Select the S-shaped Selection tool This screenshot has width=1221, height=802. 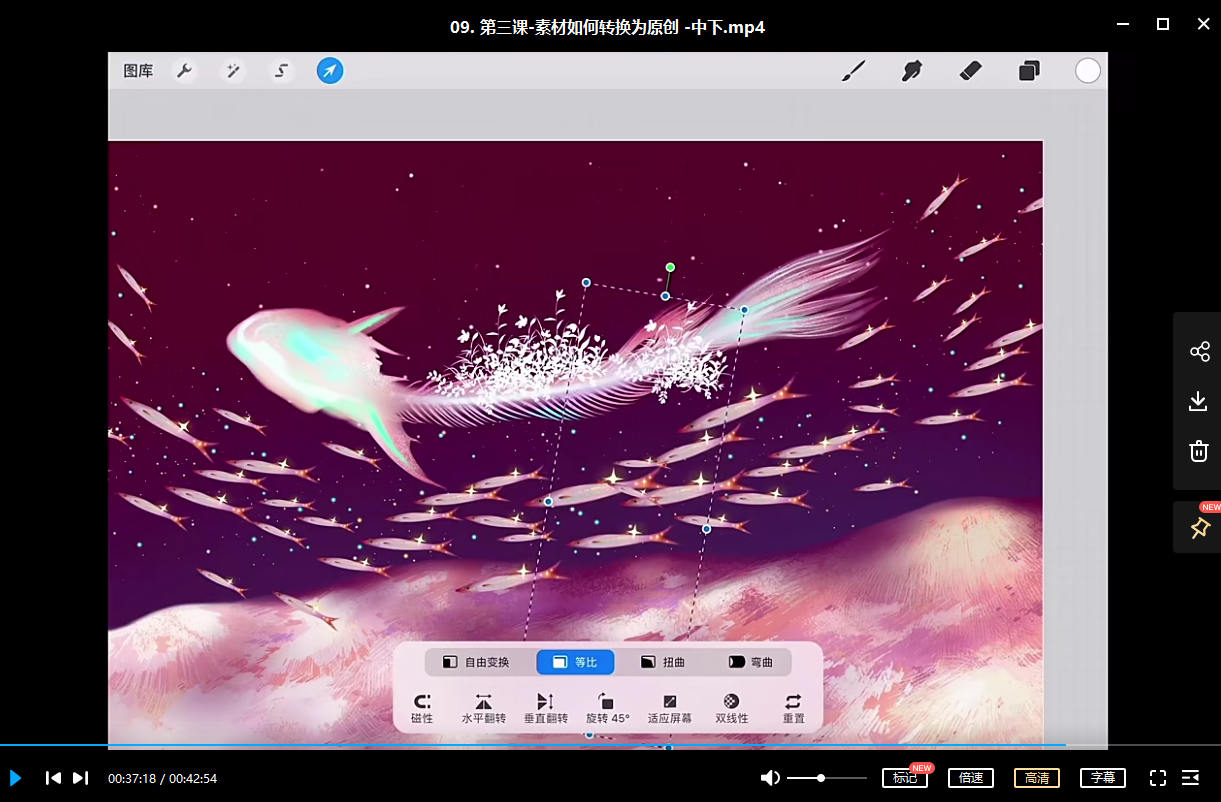[282, 71]
